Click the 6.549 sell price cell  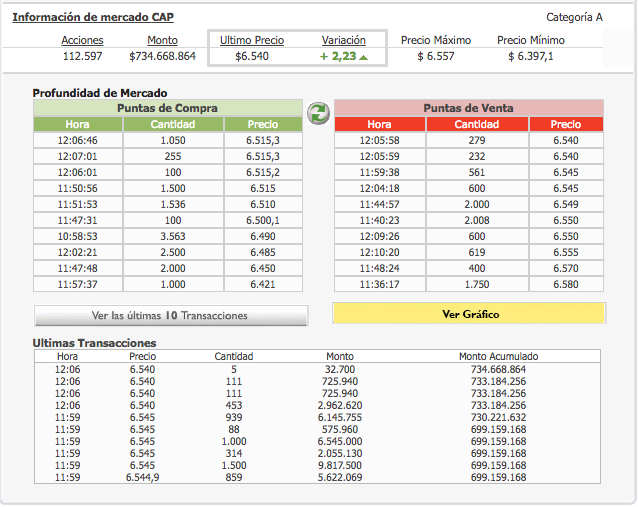(566, 204)
